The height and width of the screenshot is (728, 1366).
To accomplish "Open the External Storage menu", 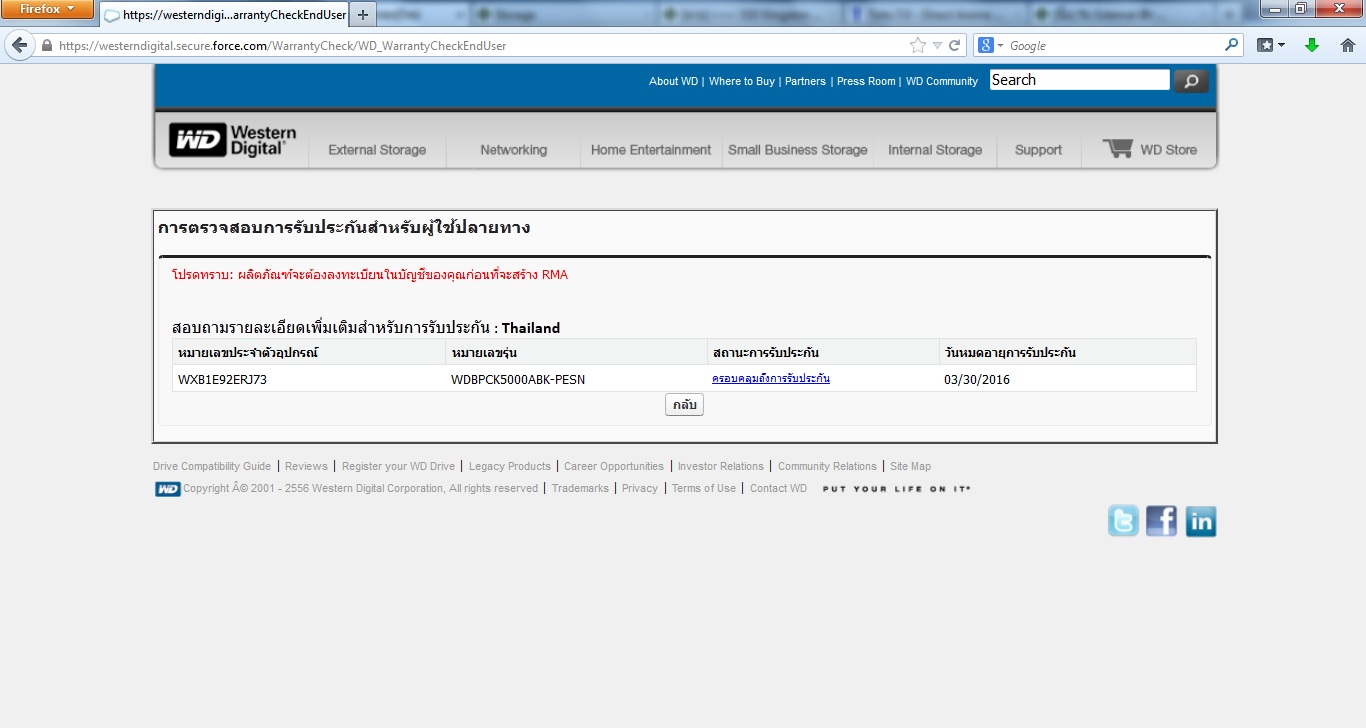I will coord(377,150).
